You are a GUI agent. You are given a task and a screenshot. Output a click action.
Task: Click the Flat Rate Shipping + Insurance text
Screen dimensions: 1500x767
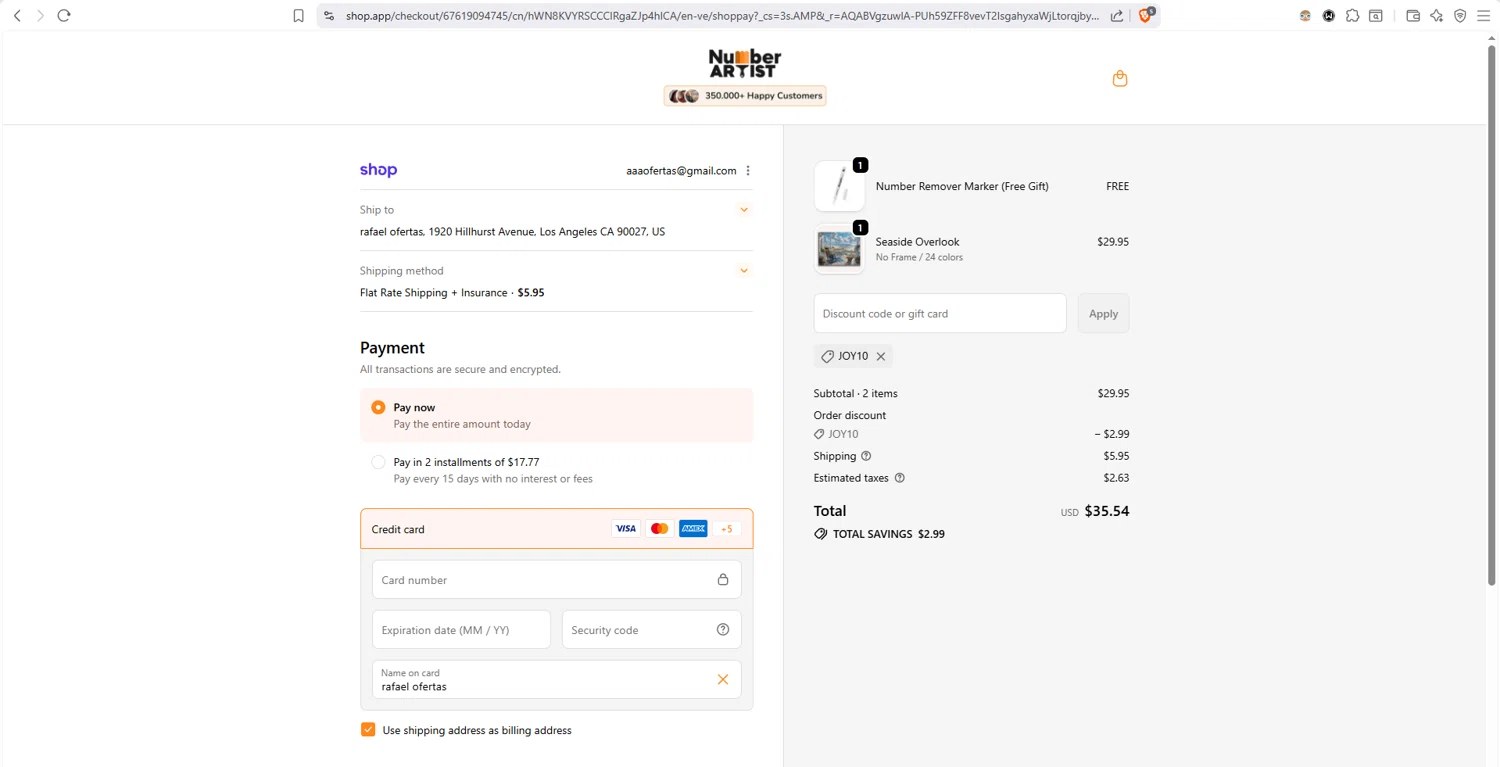click(x=434, y=293)
